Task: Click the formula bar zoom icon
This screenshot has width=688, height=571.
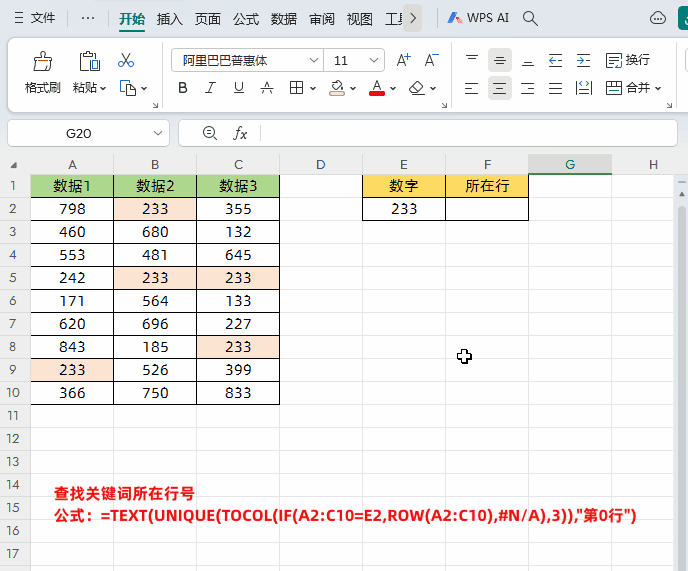Action: click(210, 133)
